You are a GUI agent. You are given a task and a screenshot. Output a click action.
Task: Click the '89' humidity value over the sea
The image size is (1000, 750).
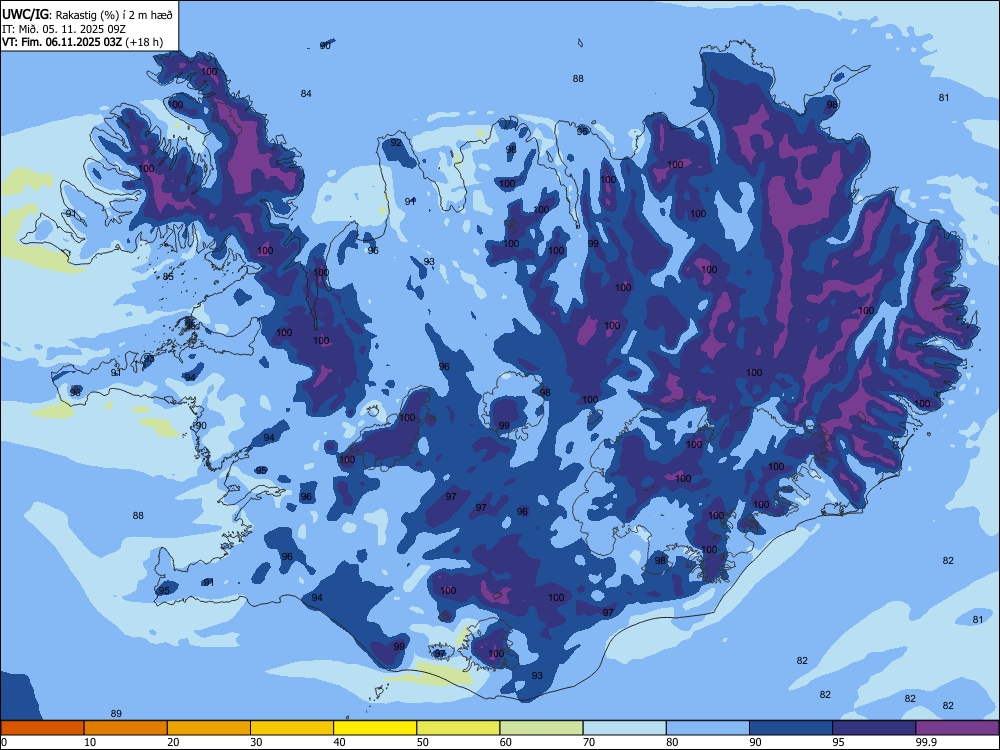click(116, 714)
